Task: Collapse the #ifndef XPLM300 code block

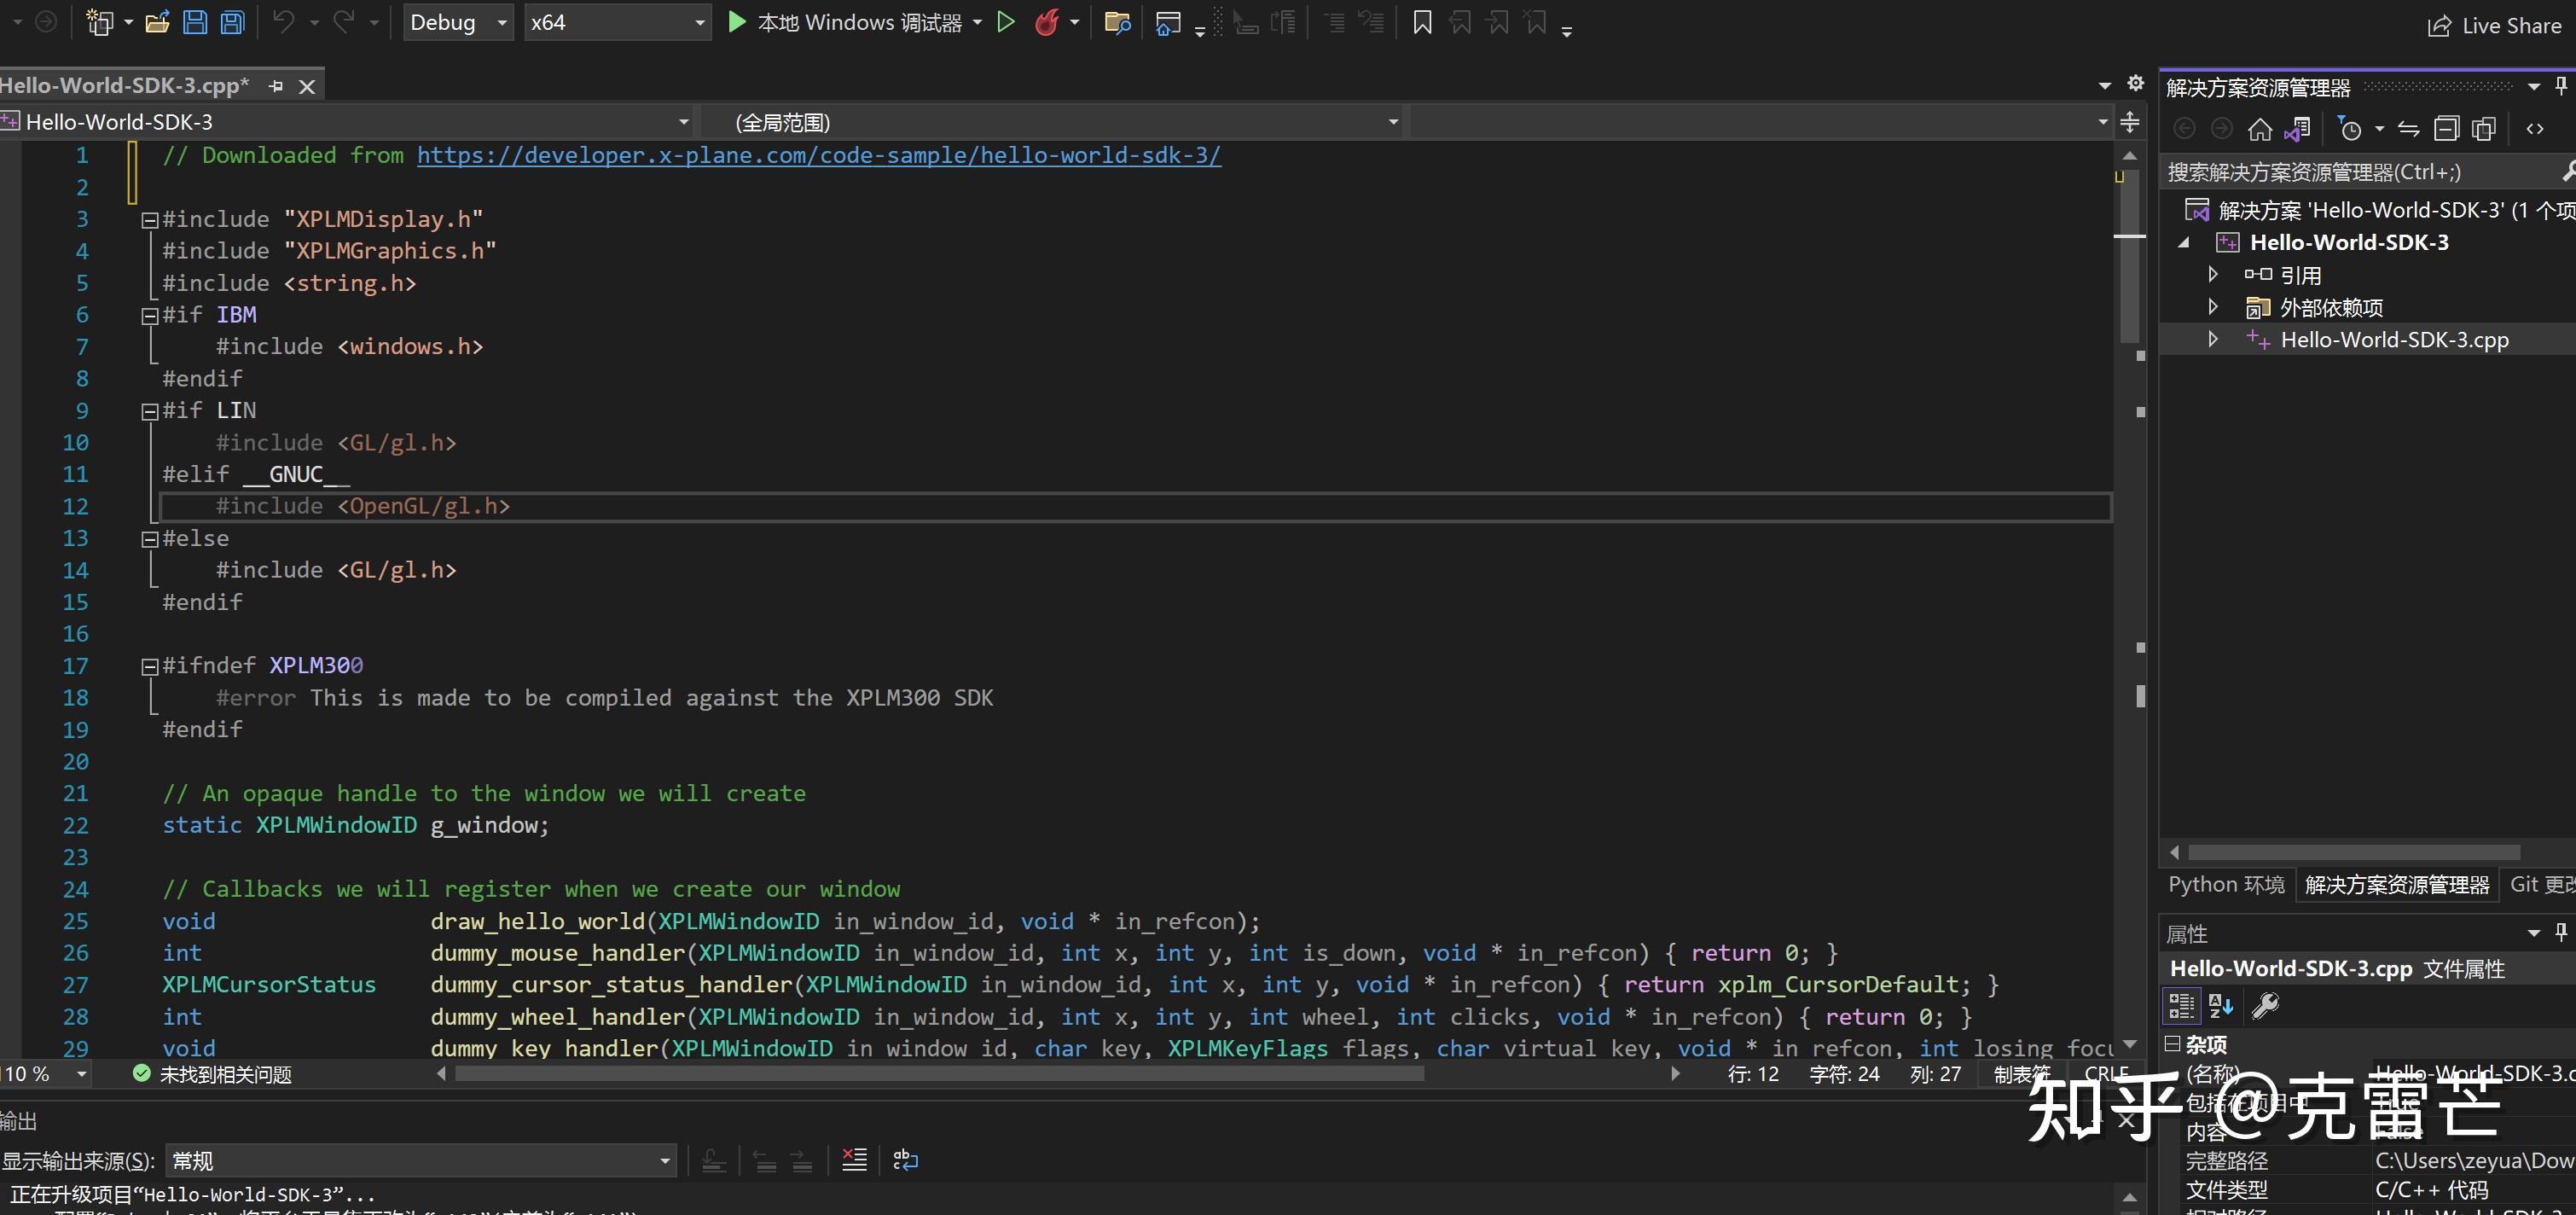Action: point(150,666)
